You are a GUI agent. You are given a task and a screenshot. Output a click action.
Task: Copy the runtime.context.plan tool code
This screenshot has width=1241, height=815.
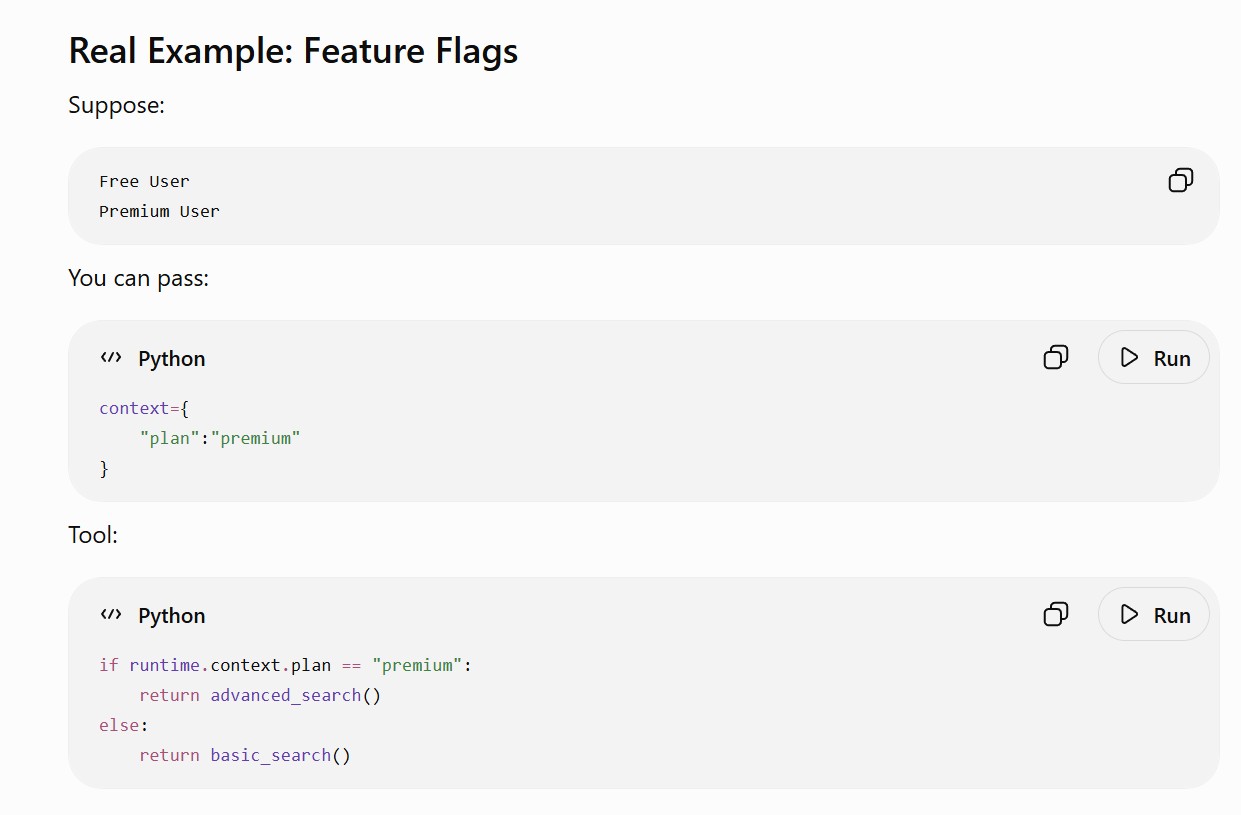point(1056,615)
